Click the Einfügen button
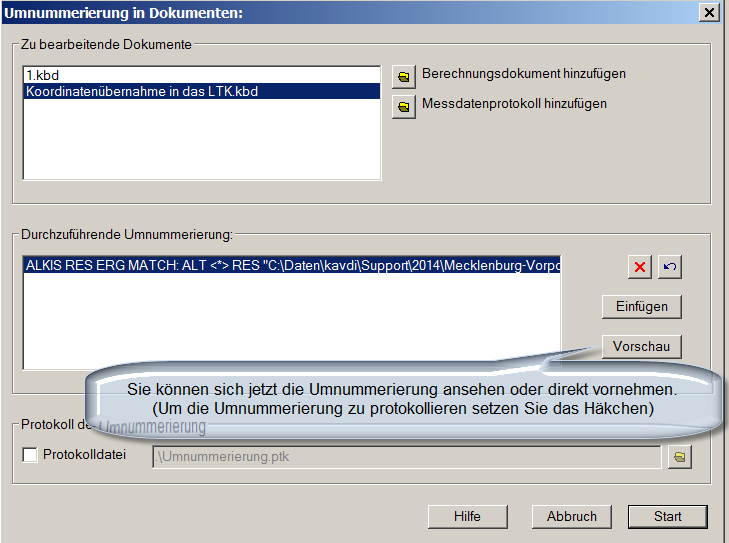This screenshot has width=729, height=543. click(641, 306)
